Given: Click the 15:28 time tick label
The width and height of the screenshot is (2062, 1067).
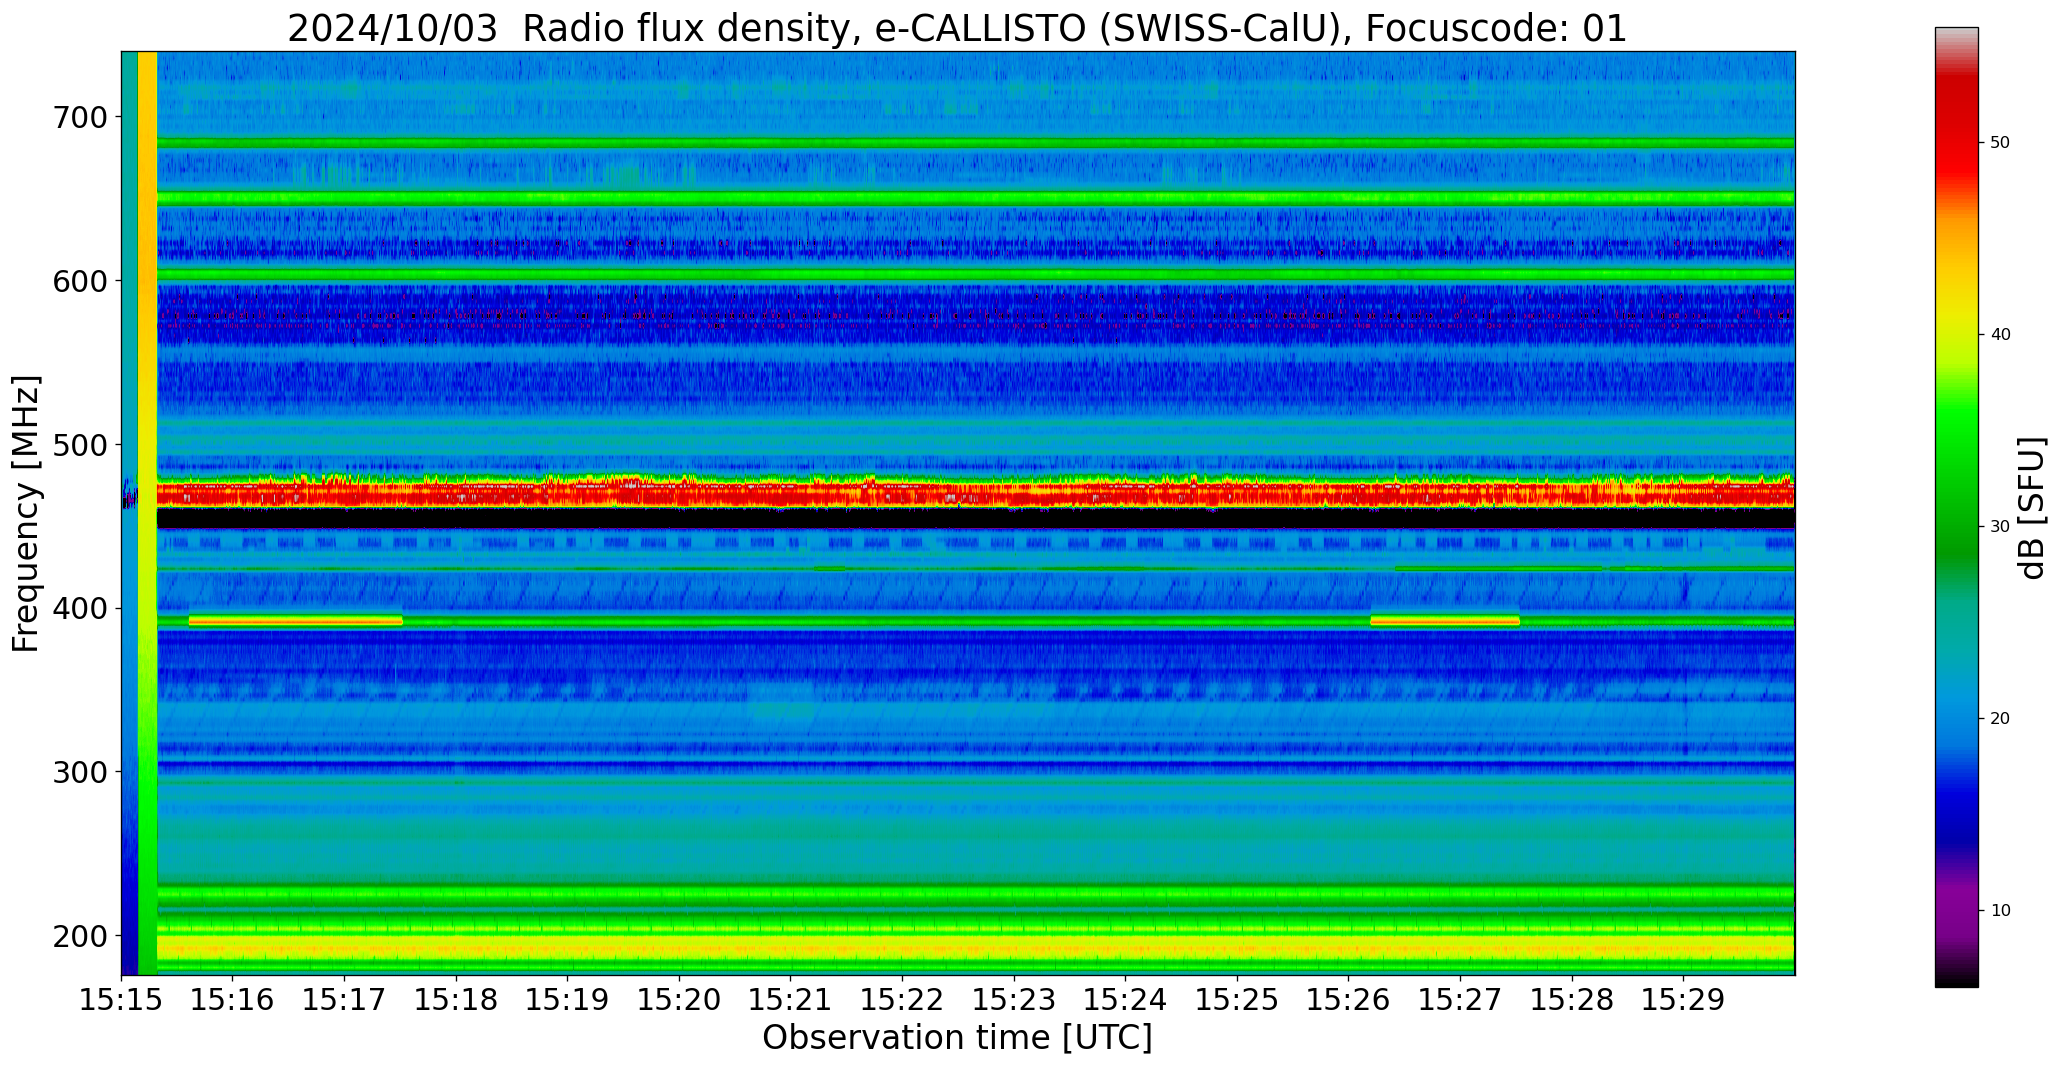Looking at the screenshot, I should 1572,1000.
